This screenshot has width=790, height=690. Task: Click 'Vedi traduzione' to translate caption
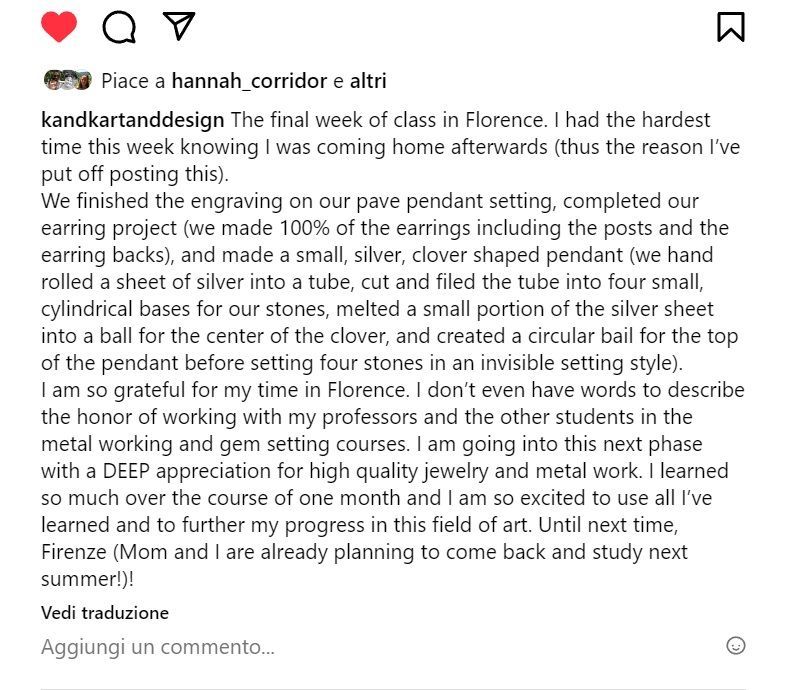coord(105,612)
